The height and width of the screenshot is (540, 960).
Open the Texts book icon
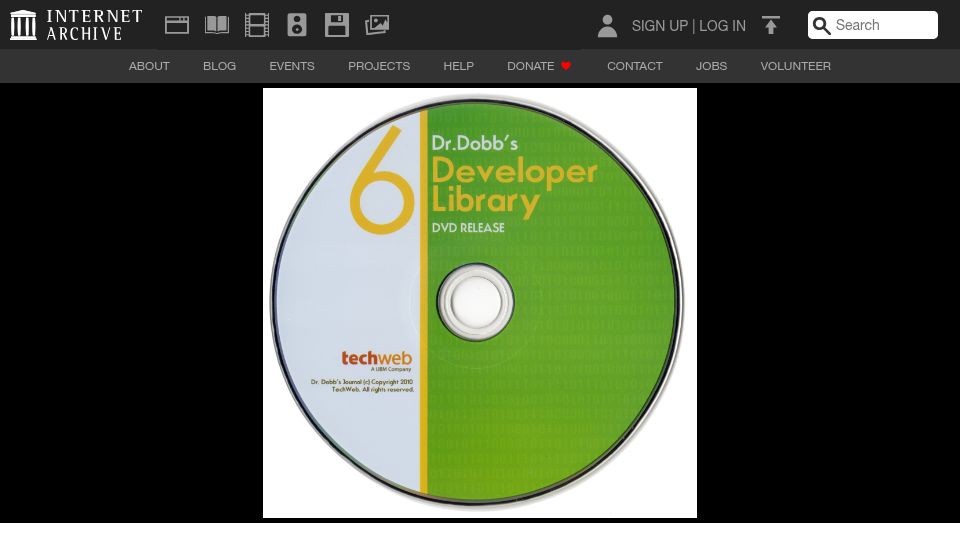(217, 25)
